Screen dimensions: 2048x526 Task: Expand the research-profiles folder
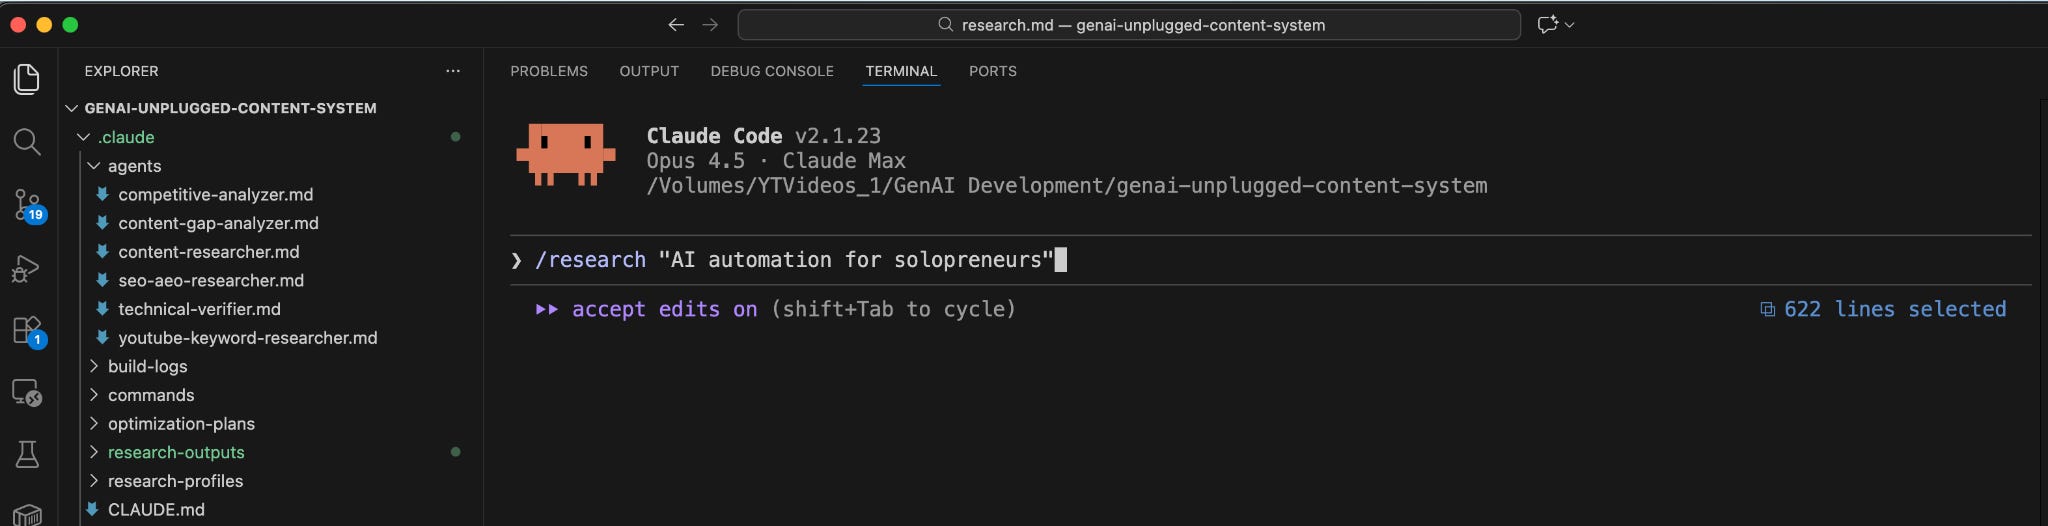point(94,481)
